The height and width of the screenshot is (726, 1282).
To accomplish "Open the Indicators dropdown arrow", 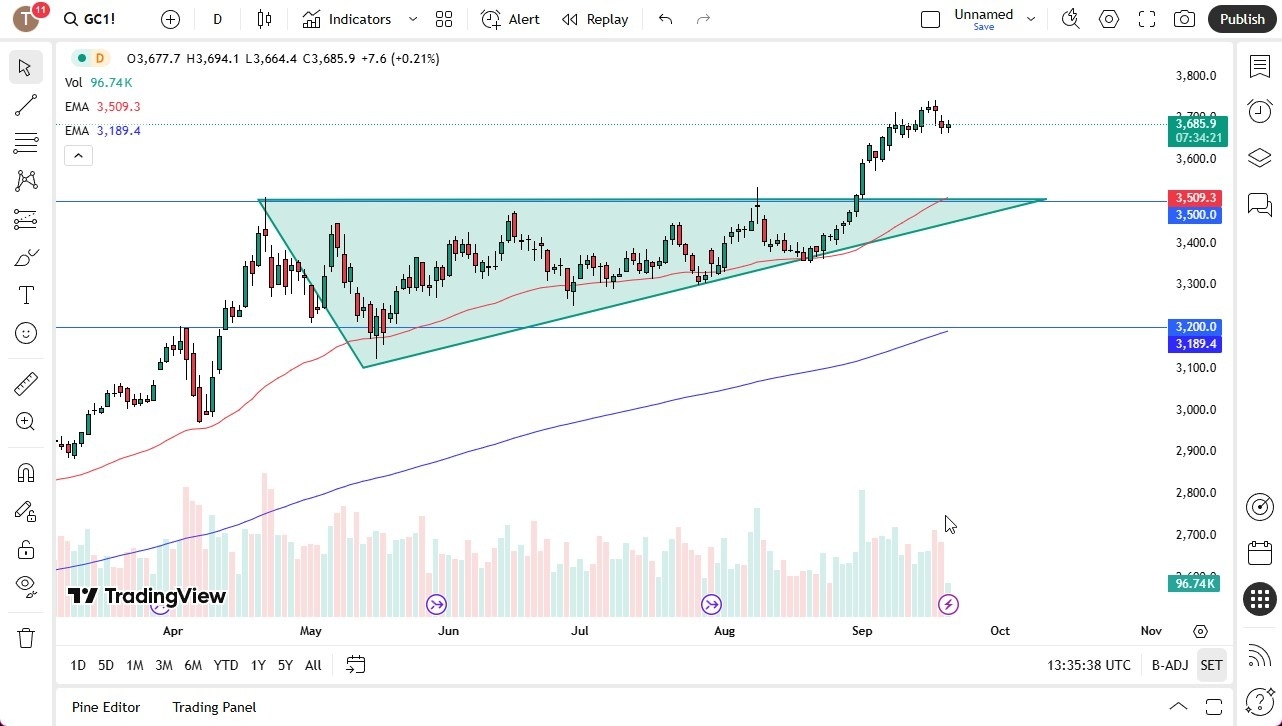I will pyautogui.click(x=411, y=19).
